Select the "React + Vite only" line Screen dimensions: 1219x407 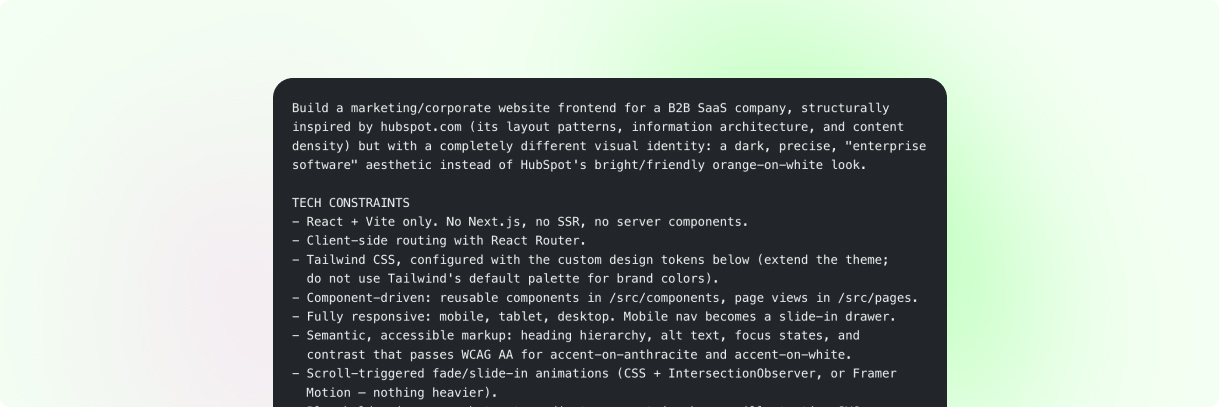pyautogui.click(x=520, y=221)
